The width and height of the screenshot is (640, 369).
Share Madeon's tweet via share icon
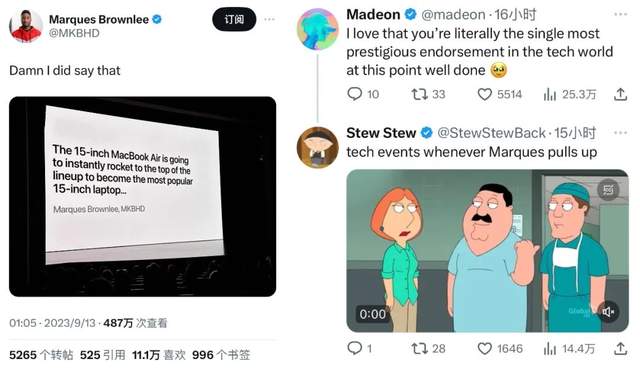click(x=620, y=94)
